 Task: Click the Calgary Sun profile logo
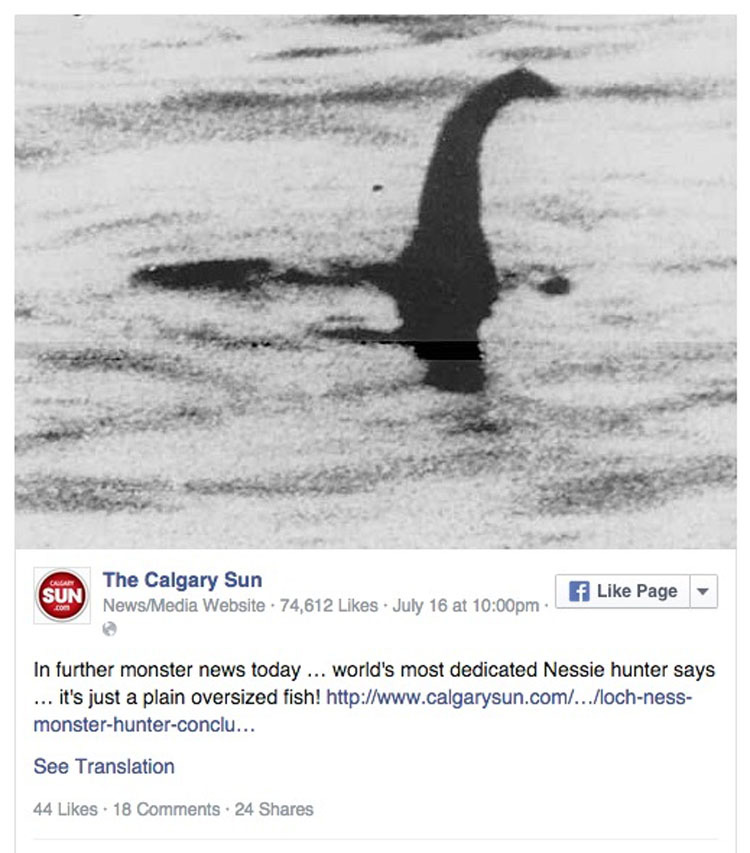click(62, 595)
